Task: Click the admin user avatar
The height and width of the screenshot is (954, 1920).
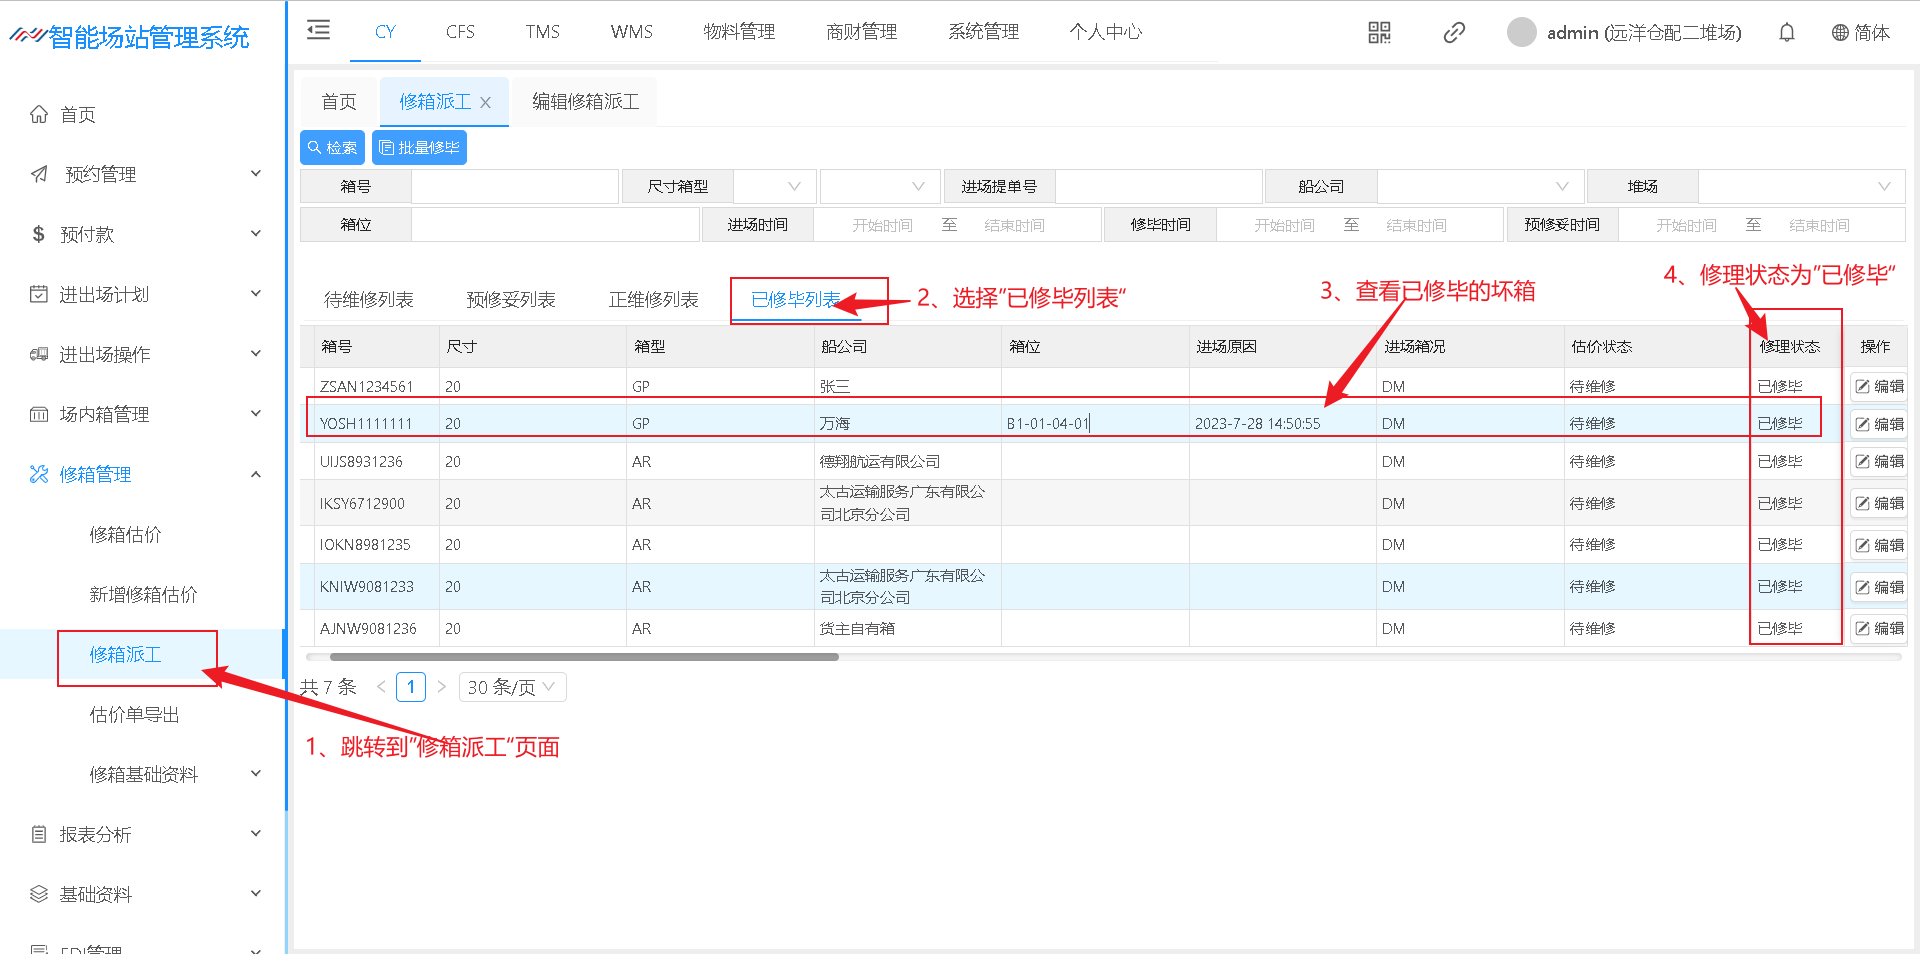Action: [x=1521, y=33]
